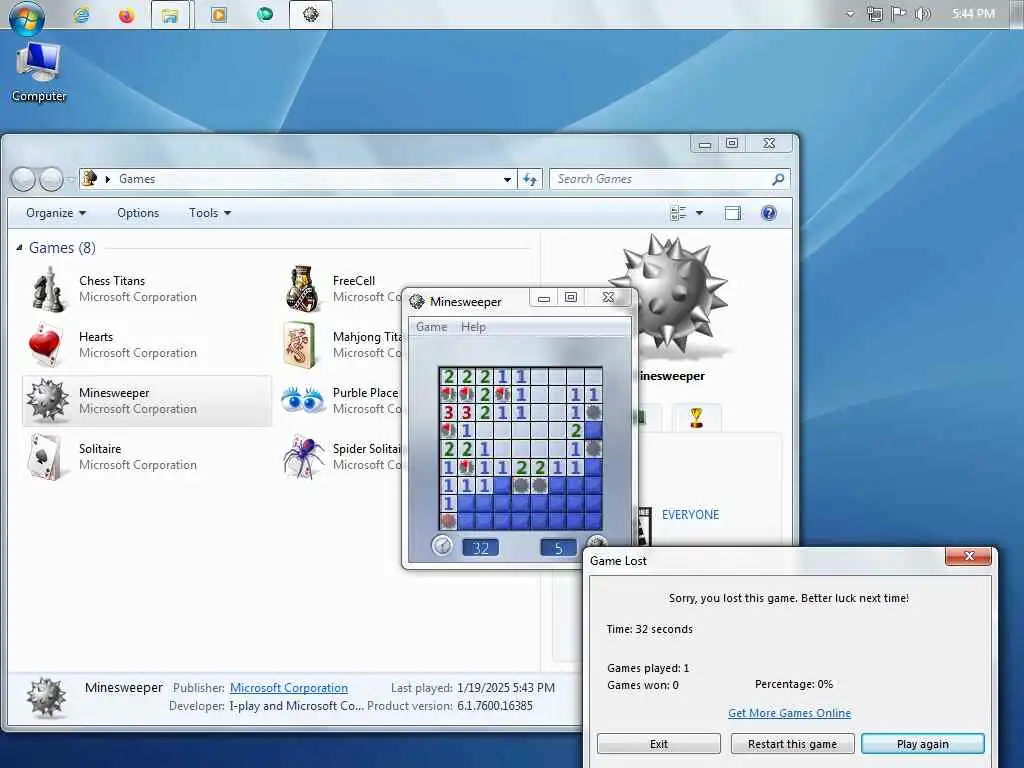Select Purble Place game
This screenshot has height=768, width=1024.
(342, 401)
